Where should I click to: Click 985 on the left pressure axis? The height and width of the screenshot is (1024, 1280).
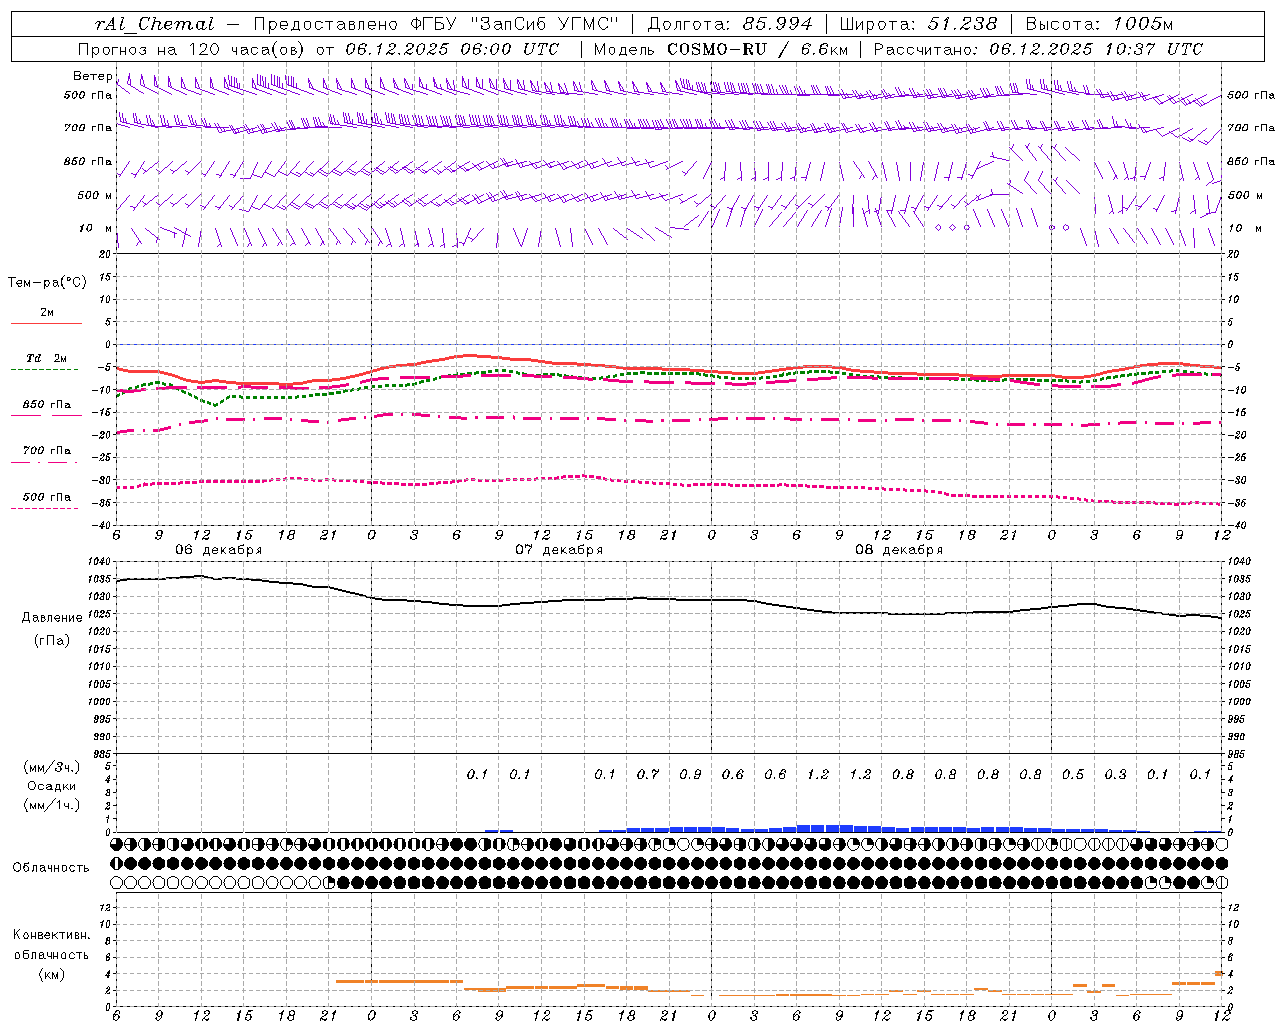click(x=100, y=754)
